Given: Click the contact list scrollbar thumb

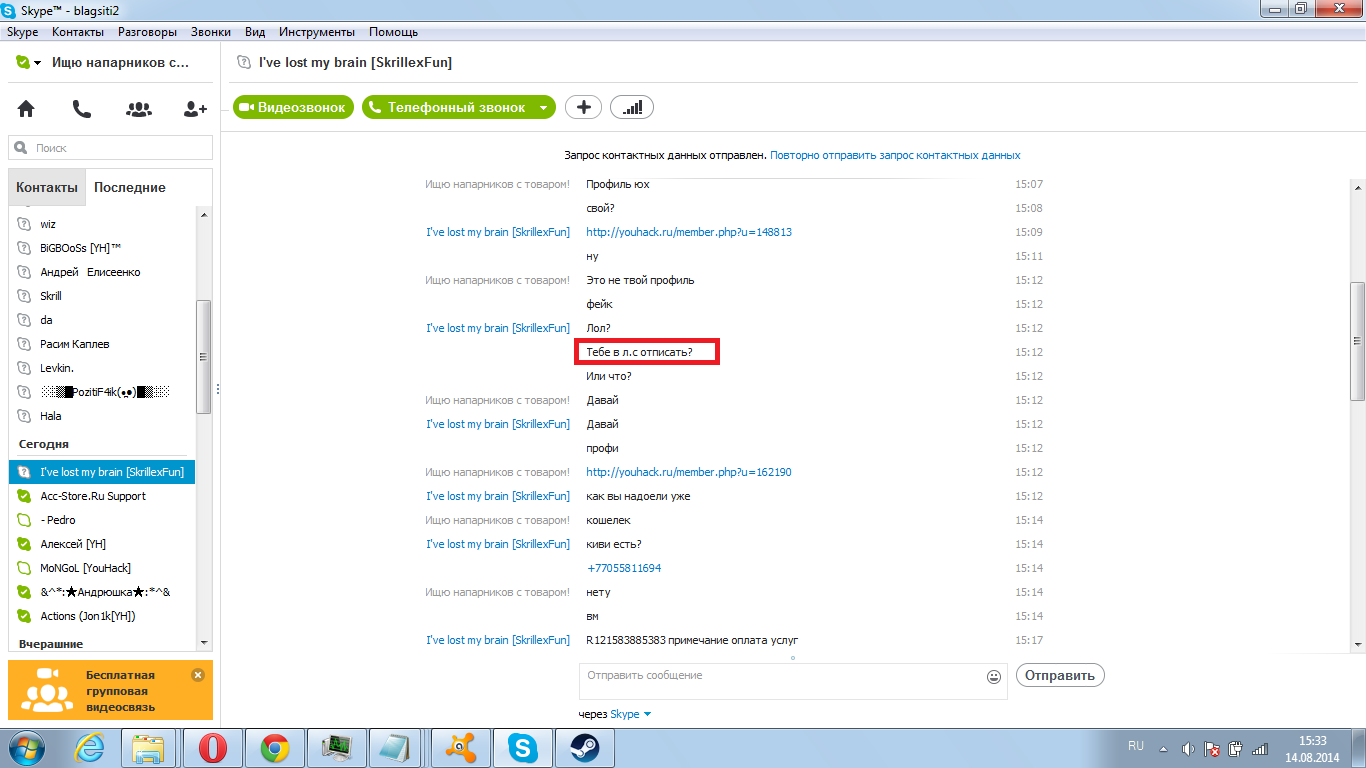Looking at the screenshot, I should coord(204,356).
